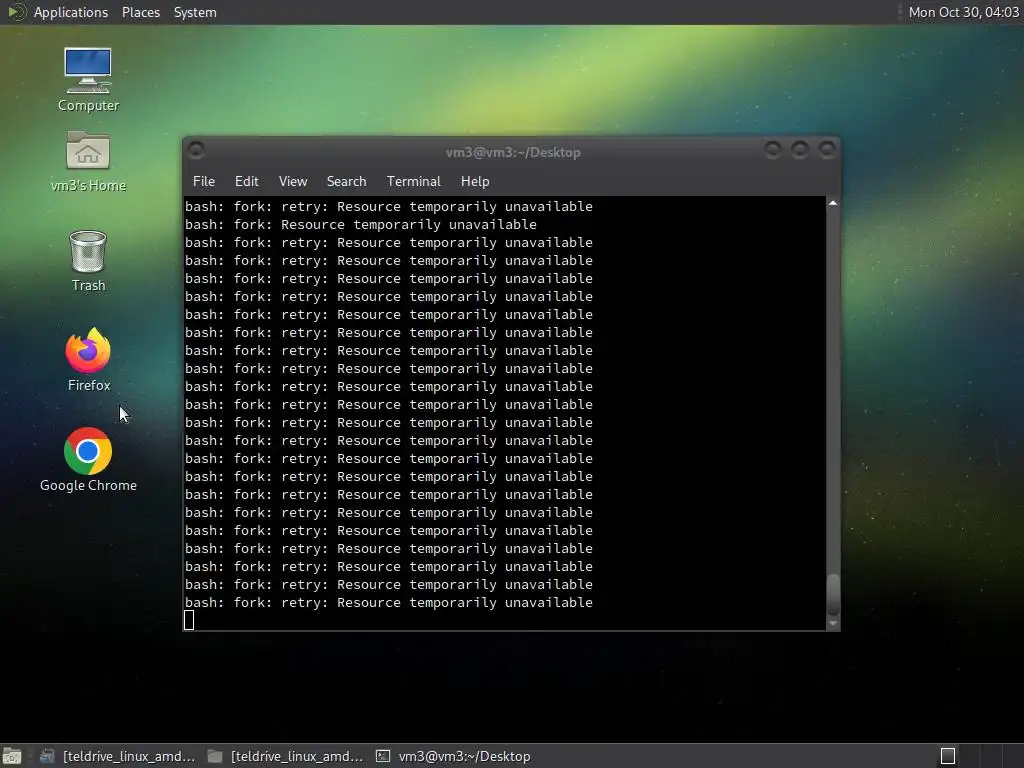Click the Applications menu logo icon
This screenshot has height=768, width=1024.
pos(16,12)
